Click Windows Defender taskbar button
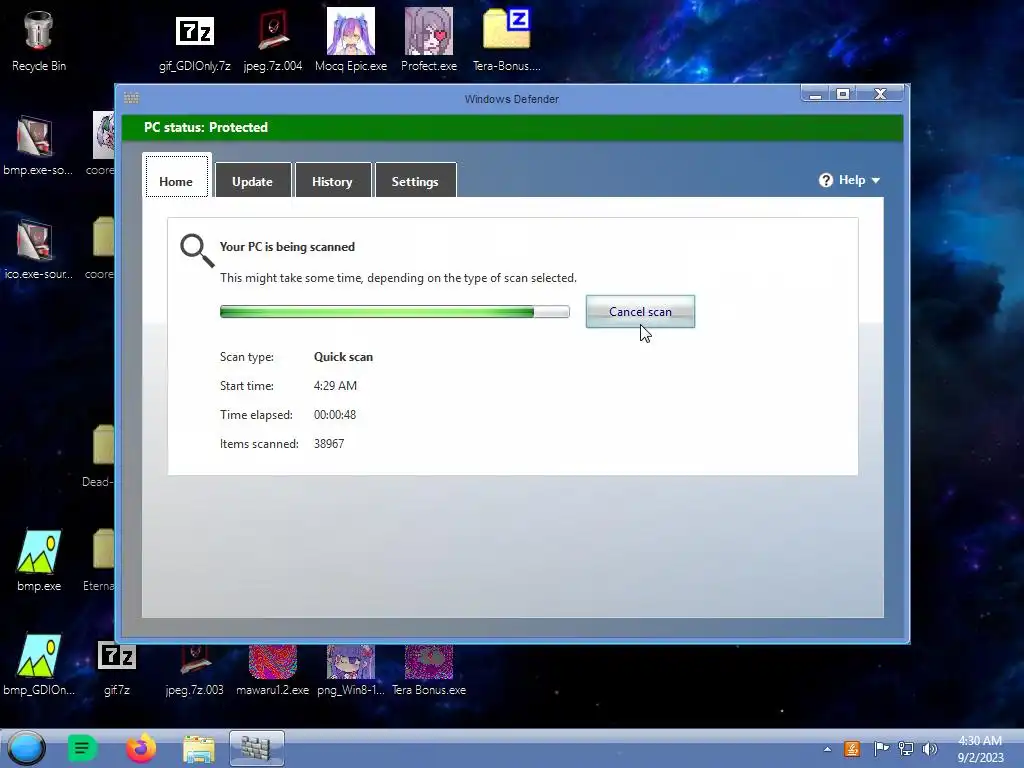This screenshot has height=768, width=1024. point(257,748)
